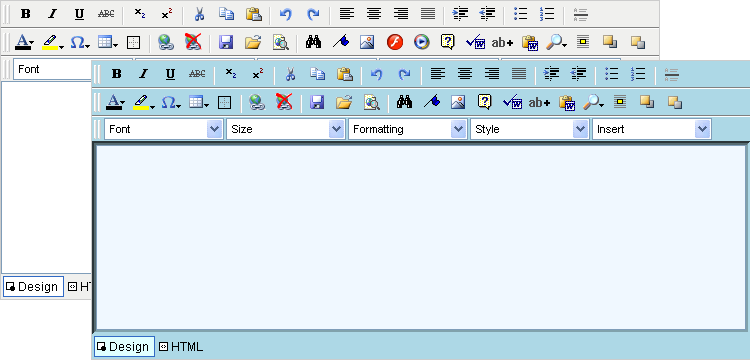Viewport: 750px width, 360px height.
Task: Click Paste from Word in blue front editor
Action: 567,102
